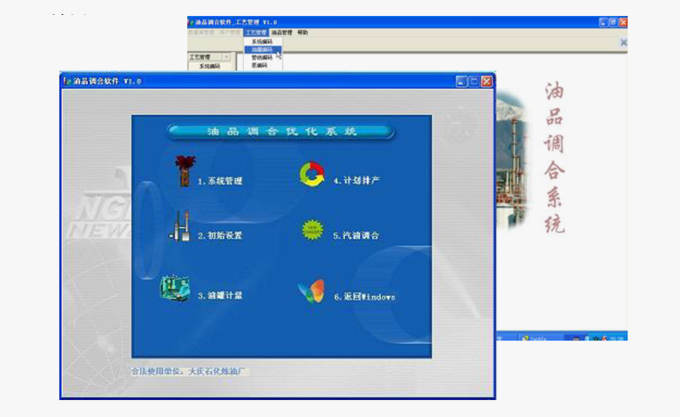This screenshot has height=417, width=680.
Task: Open 油品管理 menu in back window
Action: point(282,33)
